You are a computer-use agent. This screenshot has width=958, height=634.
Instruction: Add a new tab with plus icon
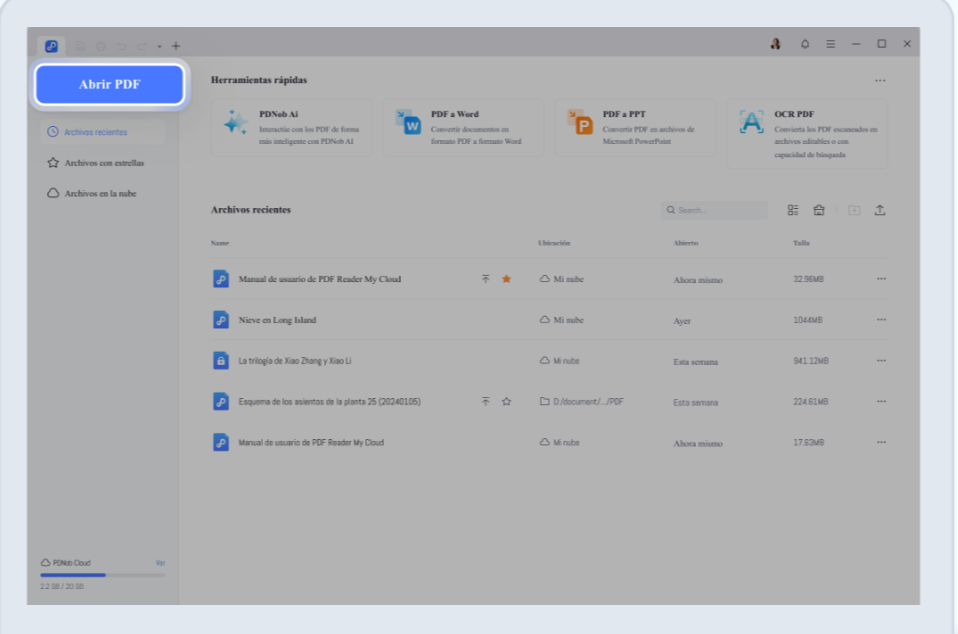pos(176,46)
